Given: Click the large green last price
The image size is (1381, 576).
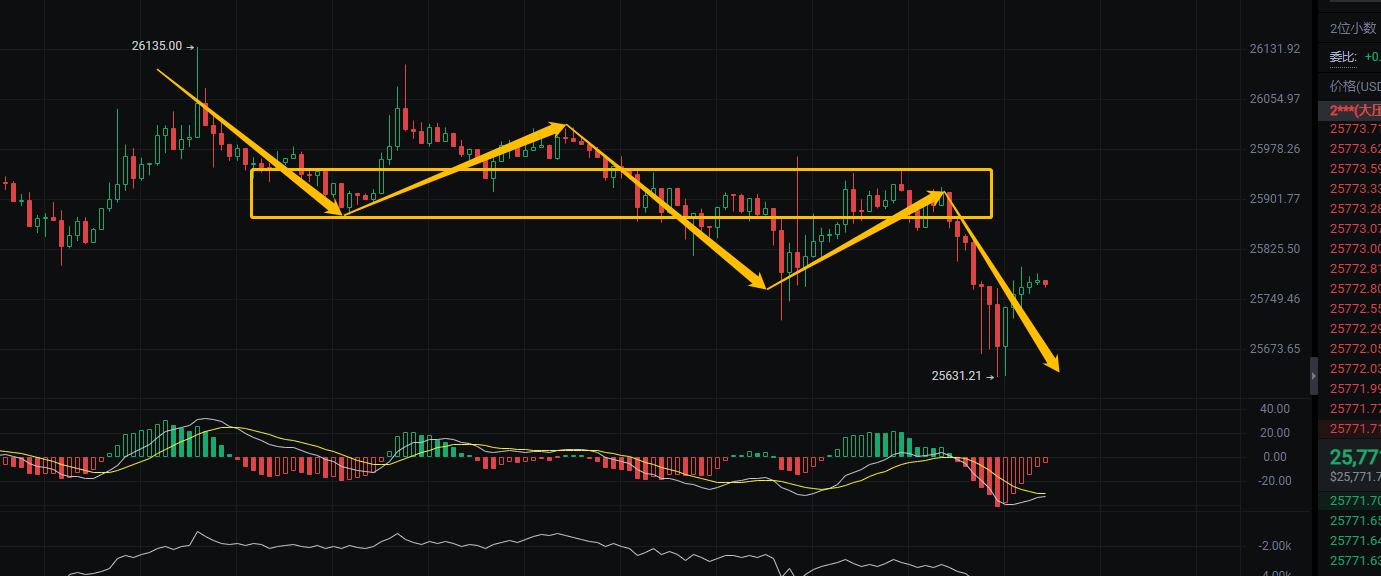Looking at the screenshot, I should point(1354,459).
